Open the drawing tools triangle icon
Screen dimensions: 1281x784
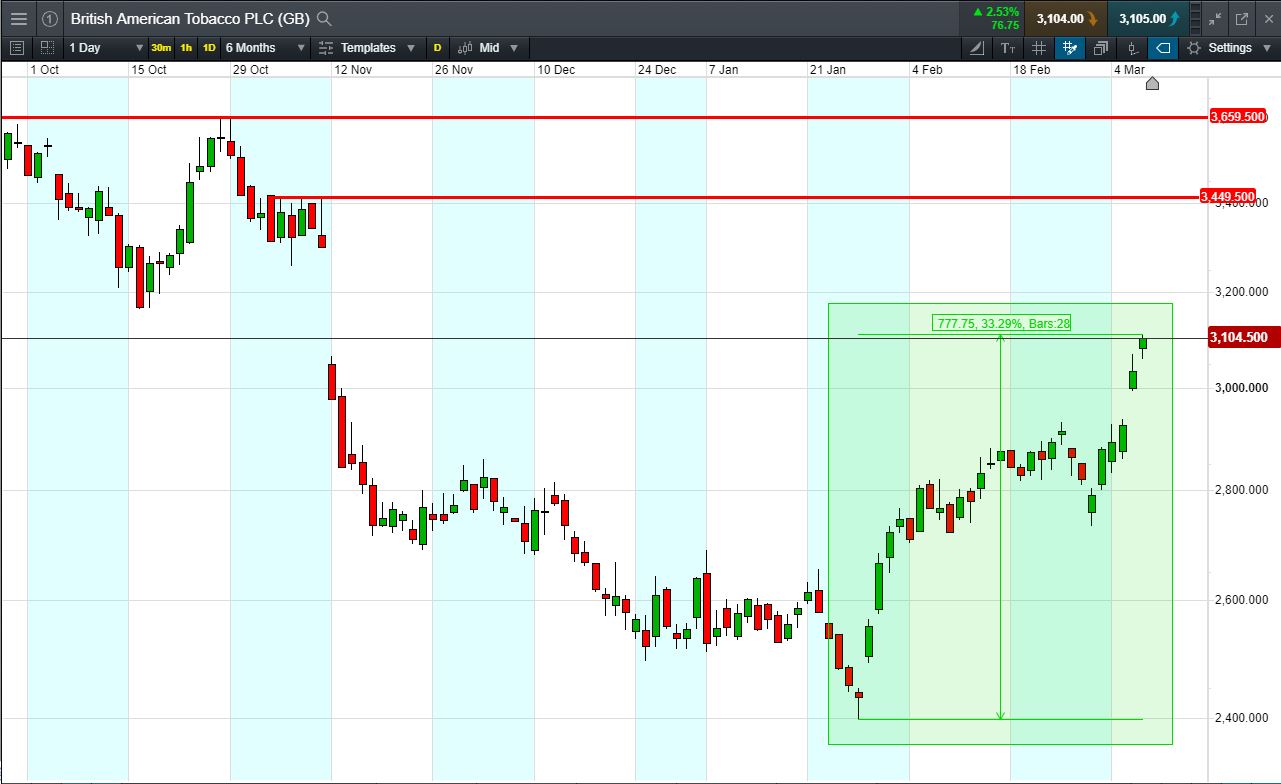click(977, 48)
